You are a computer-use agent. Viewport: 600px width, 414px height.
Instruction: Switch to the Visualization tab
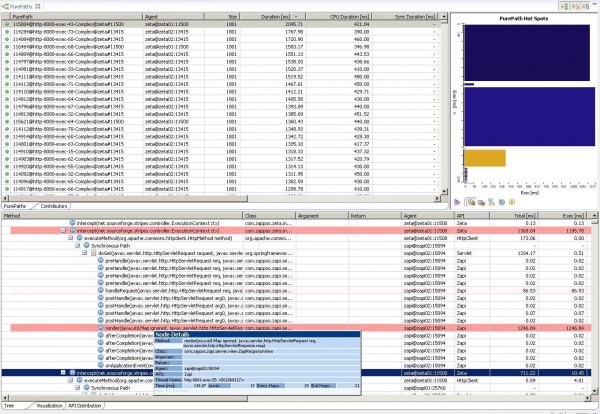49,406
